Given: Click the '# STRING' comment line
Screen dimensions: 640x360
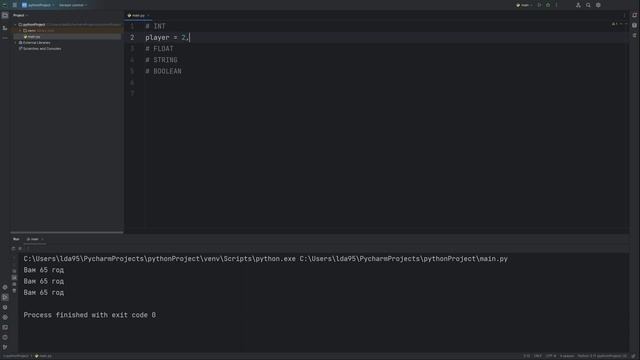Looking at the screenshot, I should pos(161,60).
